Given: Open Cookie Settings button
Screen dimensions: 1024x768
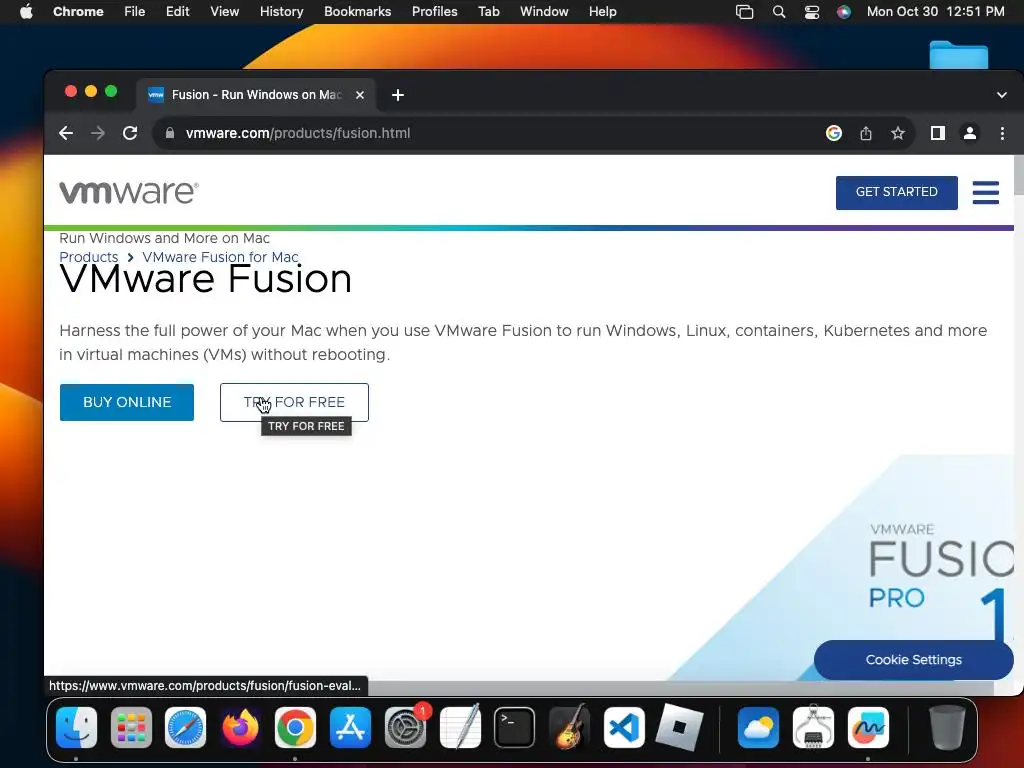Looking at the screenshot, I should (x=914, y=660).
